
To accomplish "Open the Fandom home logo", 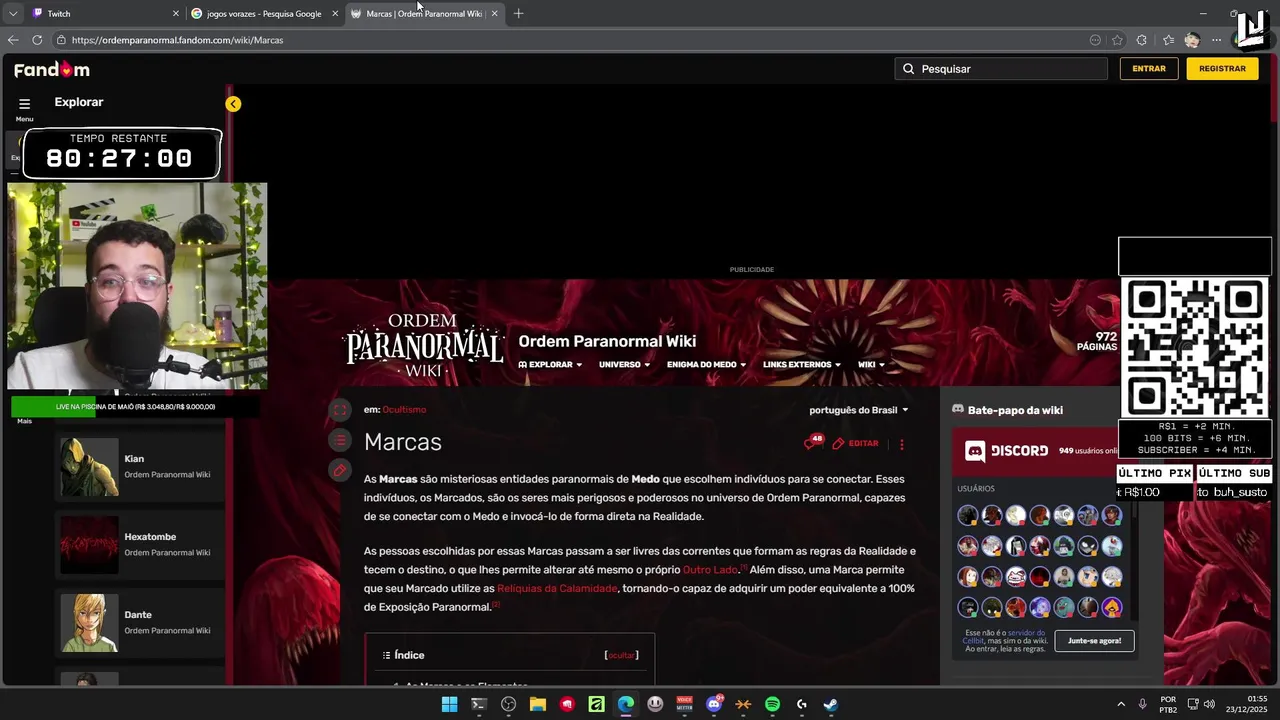I will coord(52,69).
